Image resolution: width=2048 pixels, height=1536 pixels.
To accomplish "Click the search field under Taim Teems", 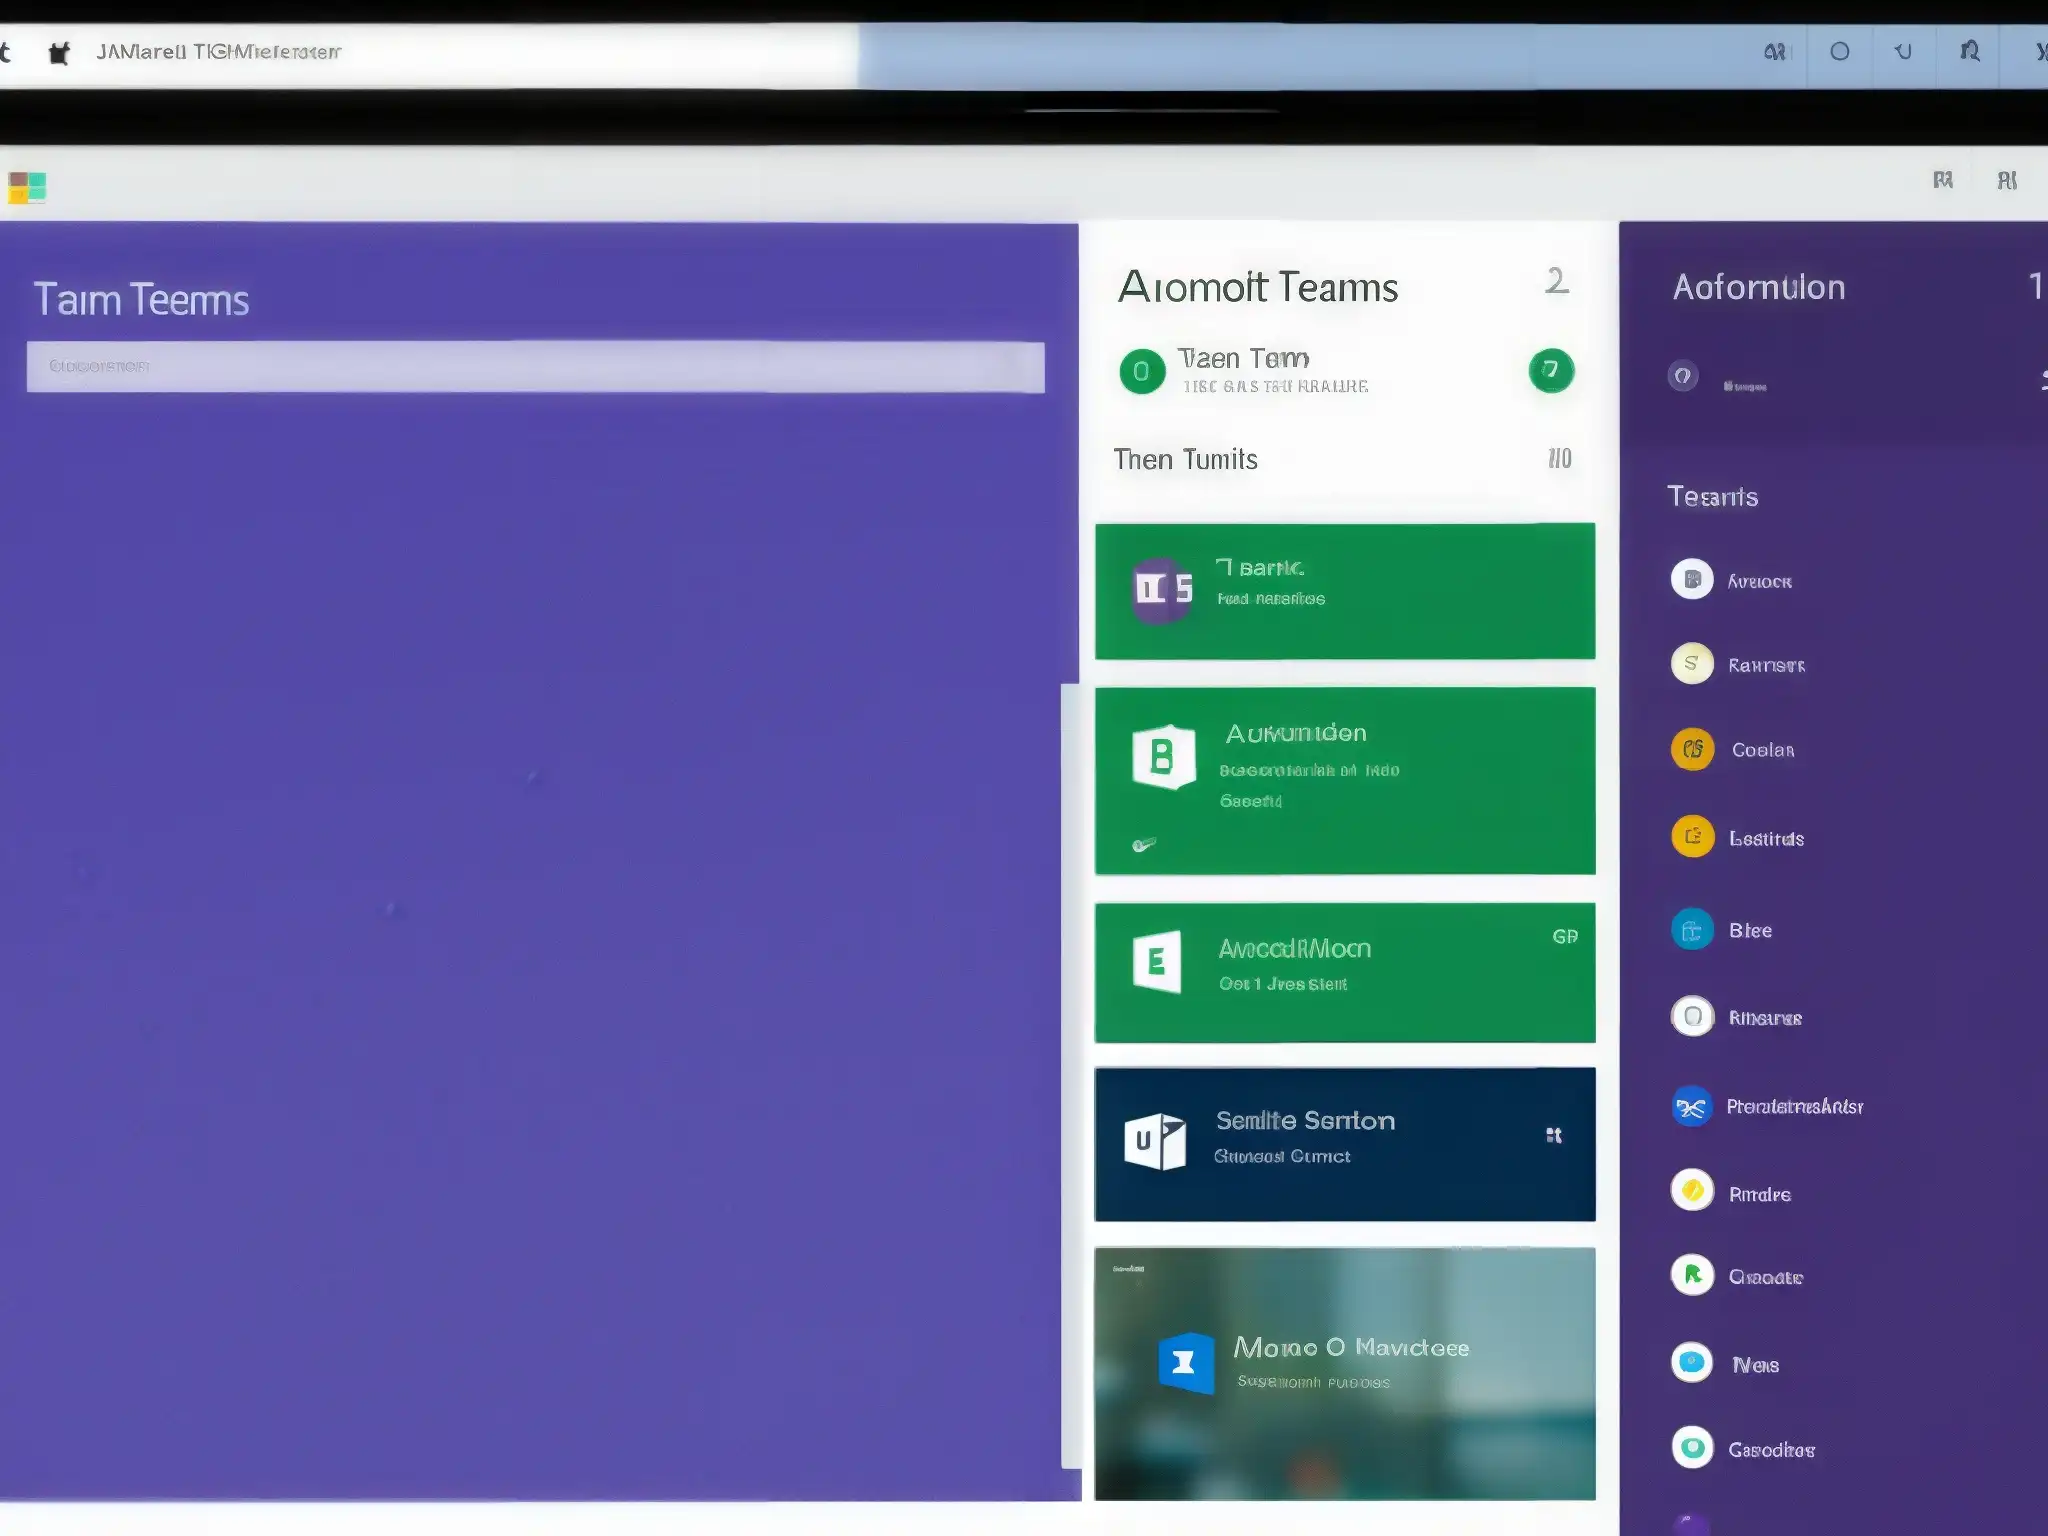I will (x=535, y=367).
